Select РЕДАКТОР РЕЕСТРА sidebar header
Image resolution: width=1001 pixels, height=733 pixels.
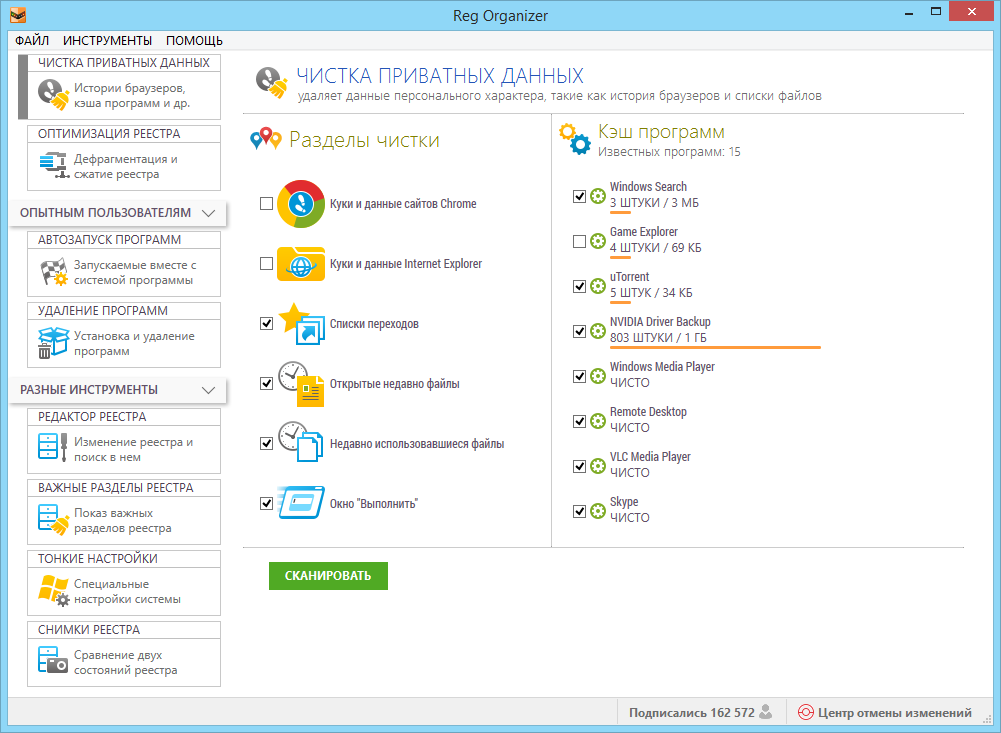(124, 416)
